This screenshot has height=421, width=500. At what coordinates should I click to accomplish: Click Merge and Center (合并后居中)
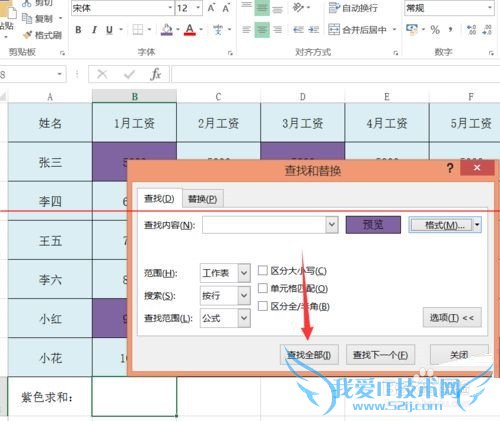pos(357,30)
